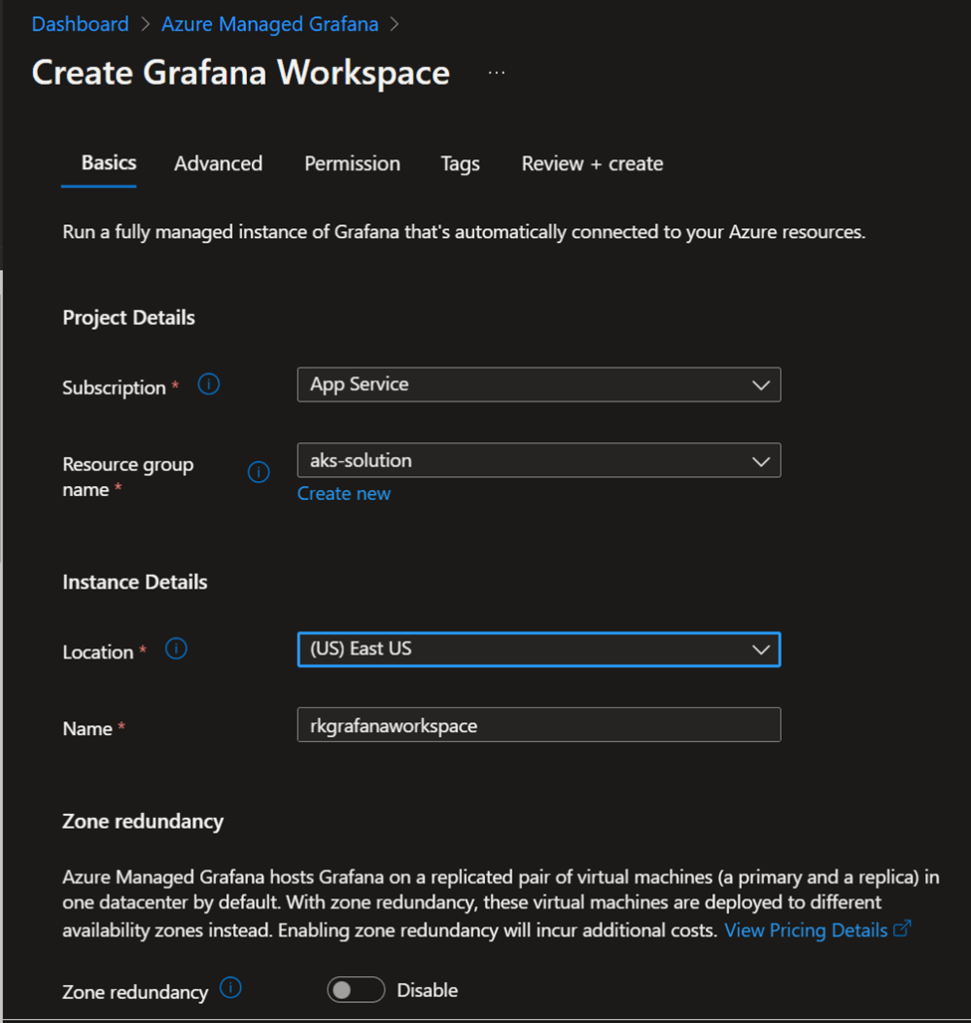Select the Review + create tab

pos(592,164)
